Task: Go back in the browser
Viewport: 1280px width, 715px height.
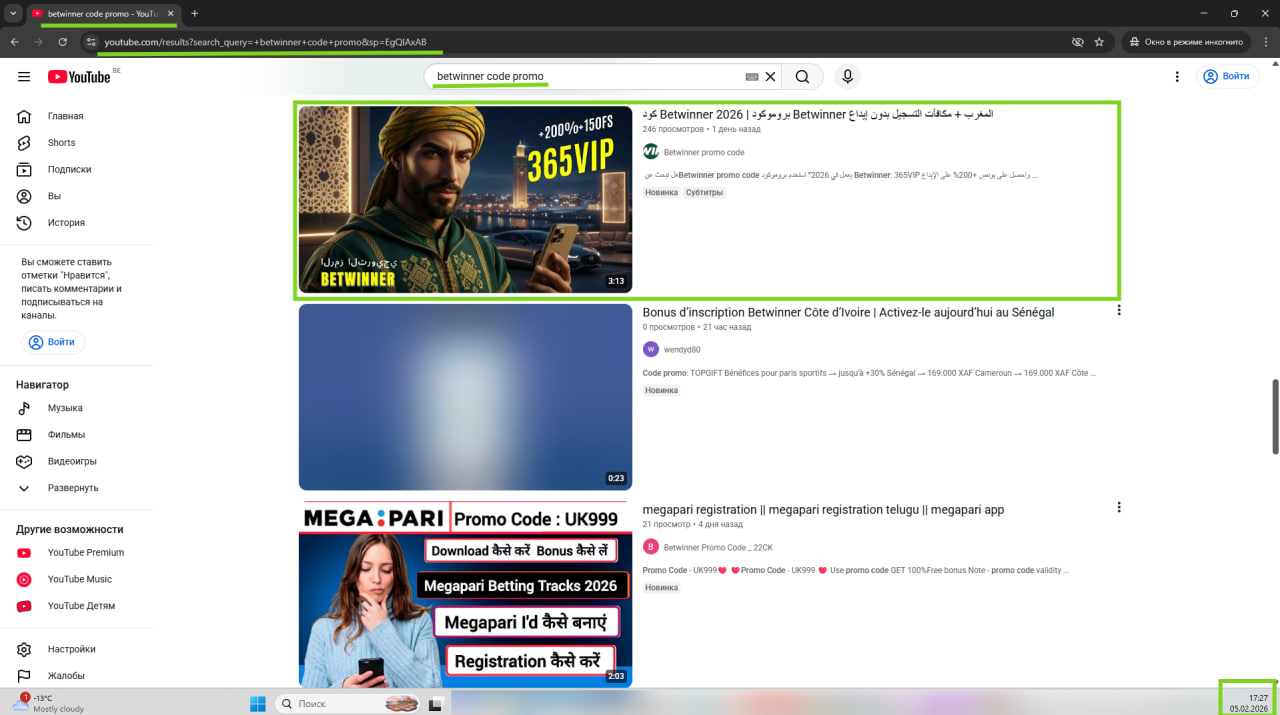Action: tap(14, 42)
